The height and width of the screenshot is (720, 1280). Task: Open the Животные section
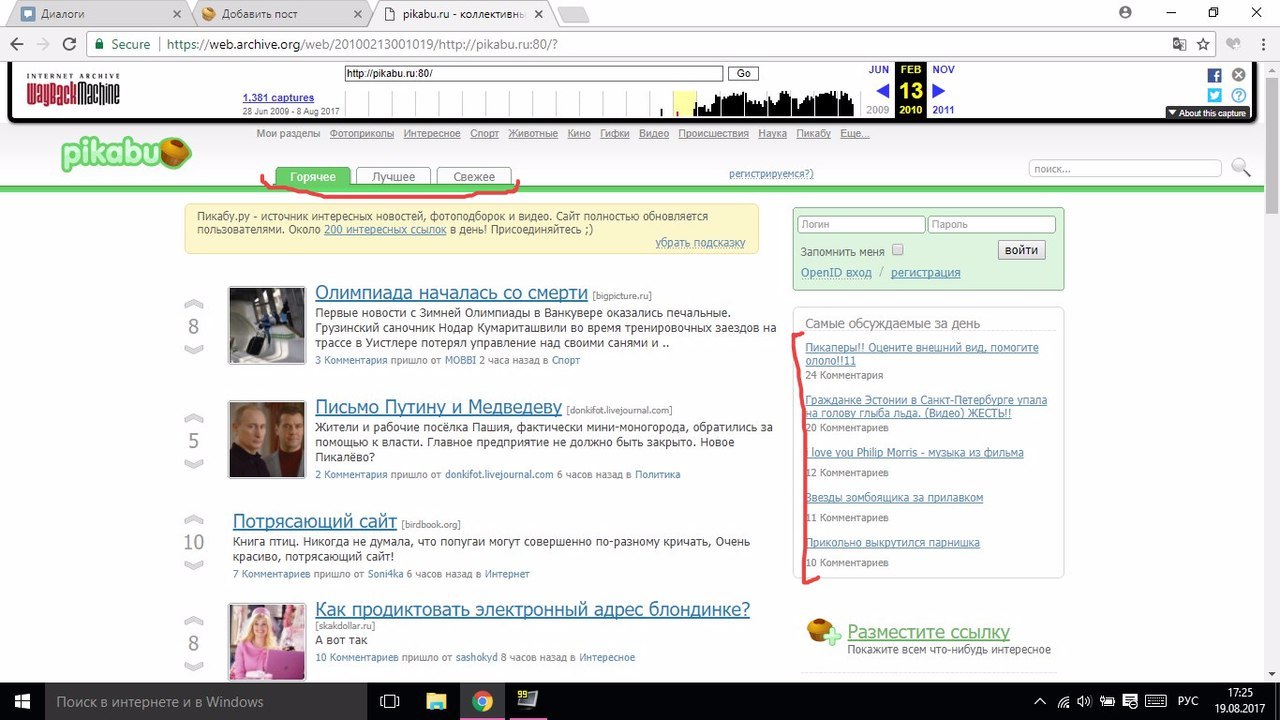coord(533,133)
